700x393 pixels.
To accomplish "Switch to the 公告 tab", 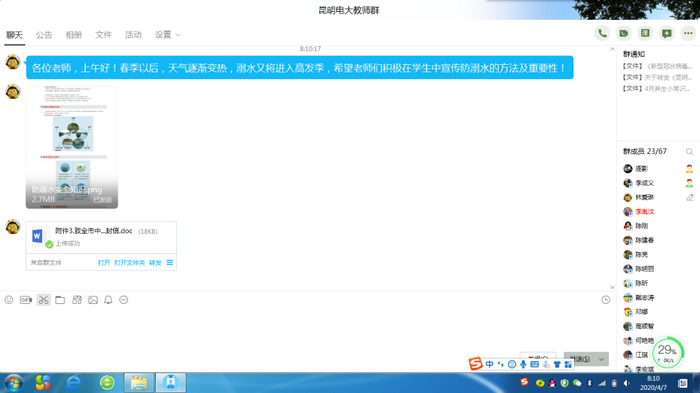I will [x=44, y=35].
